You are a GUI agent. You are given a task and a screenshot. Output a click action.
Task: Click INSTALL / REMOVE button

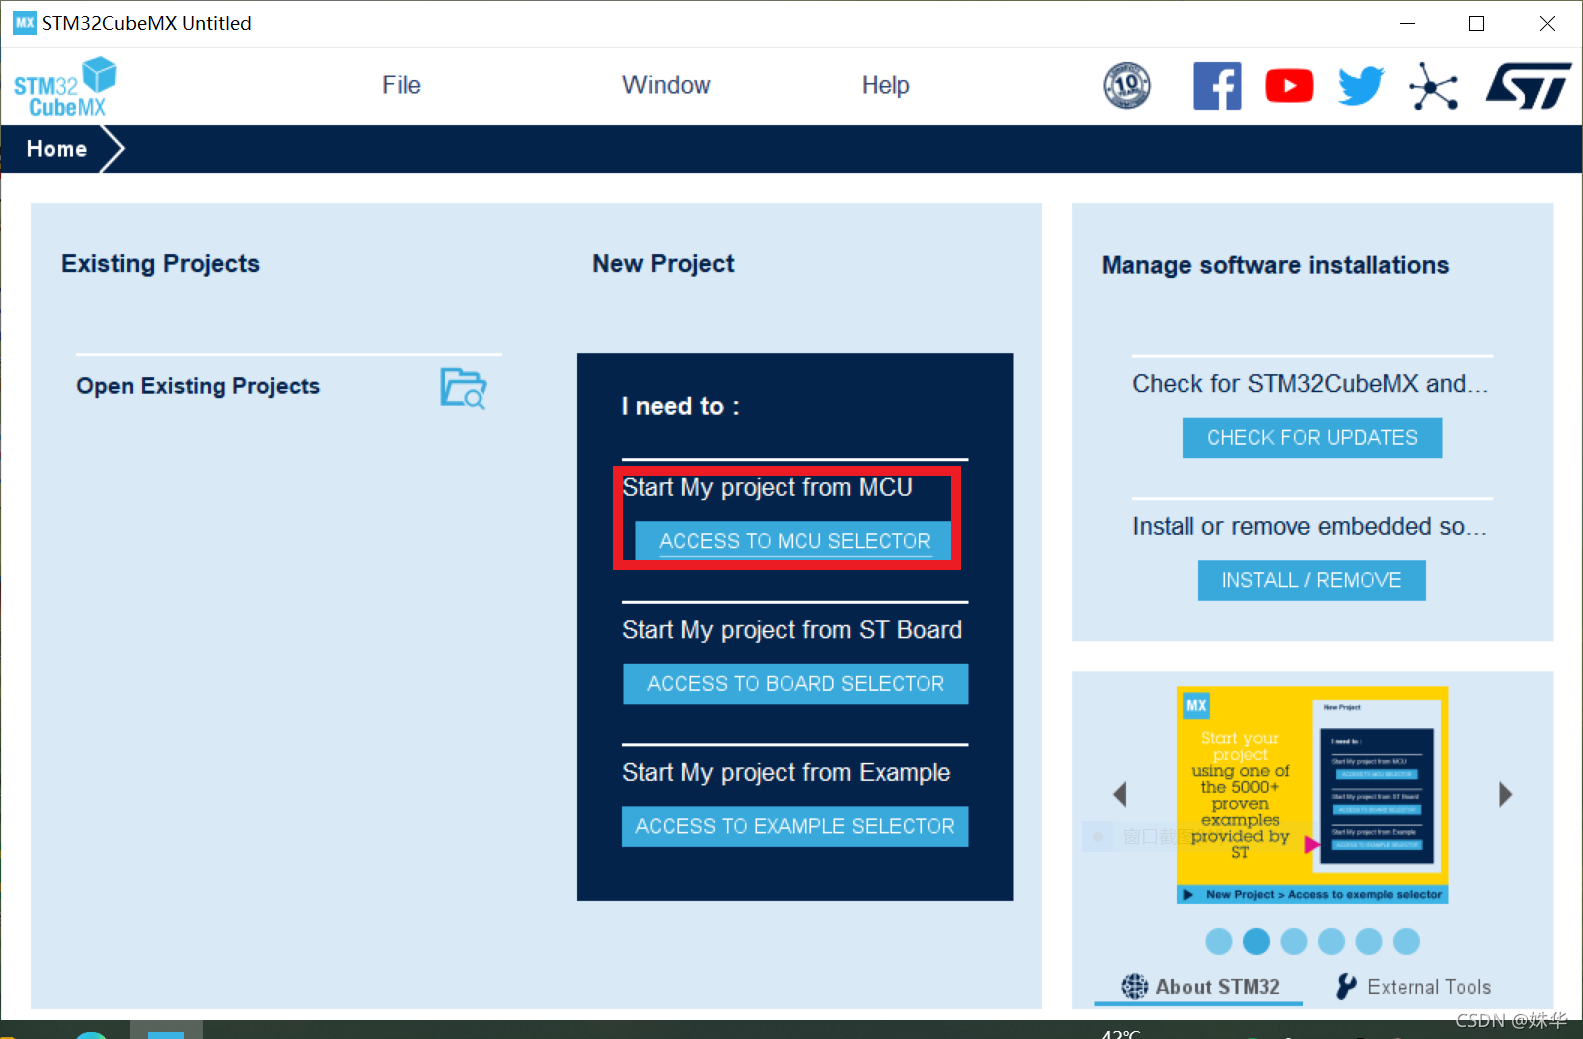tap(1311, 580)
